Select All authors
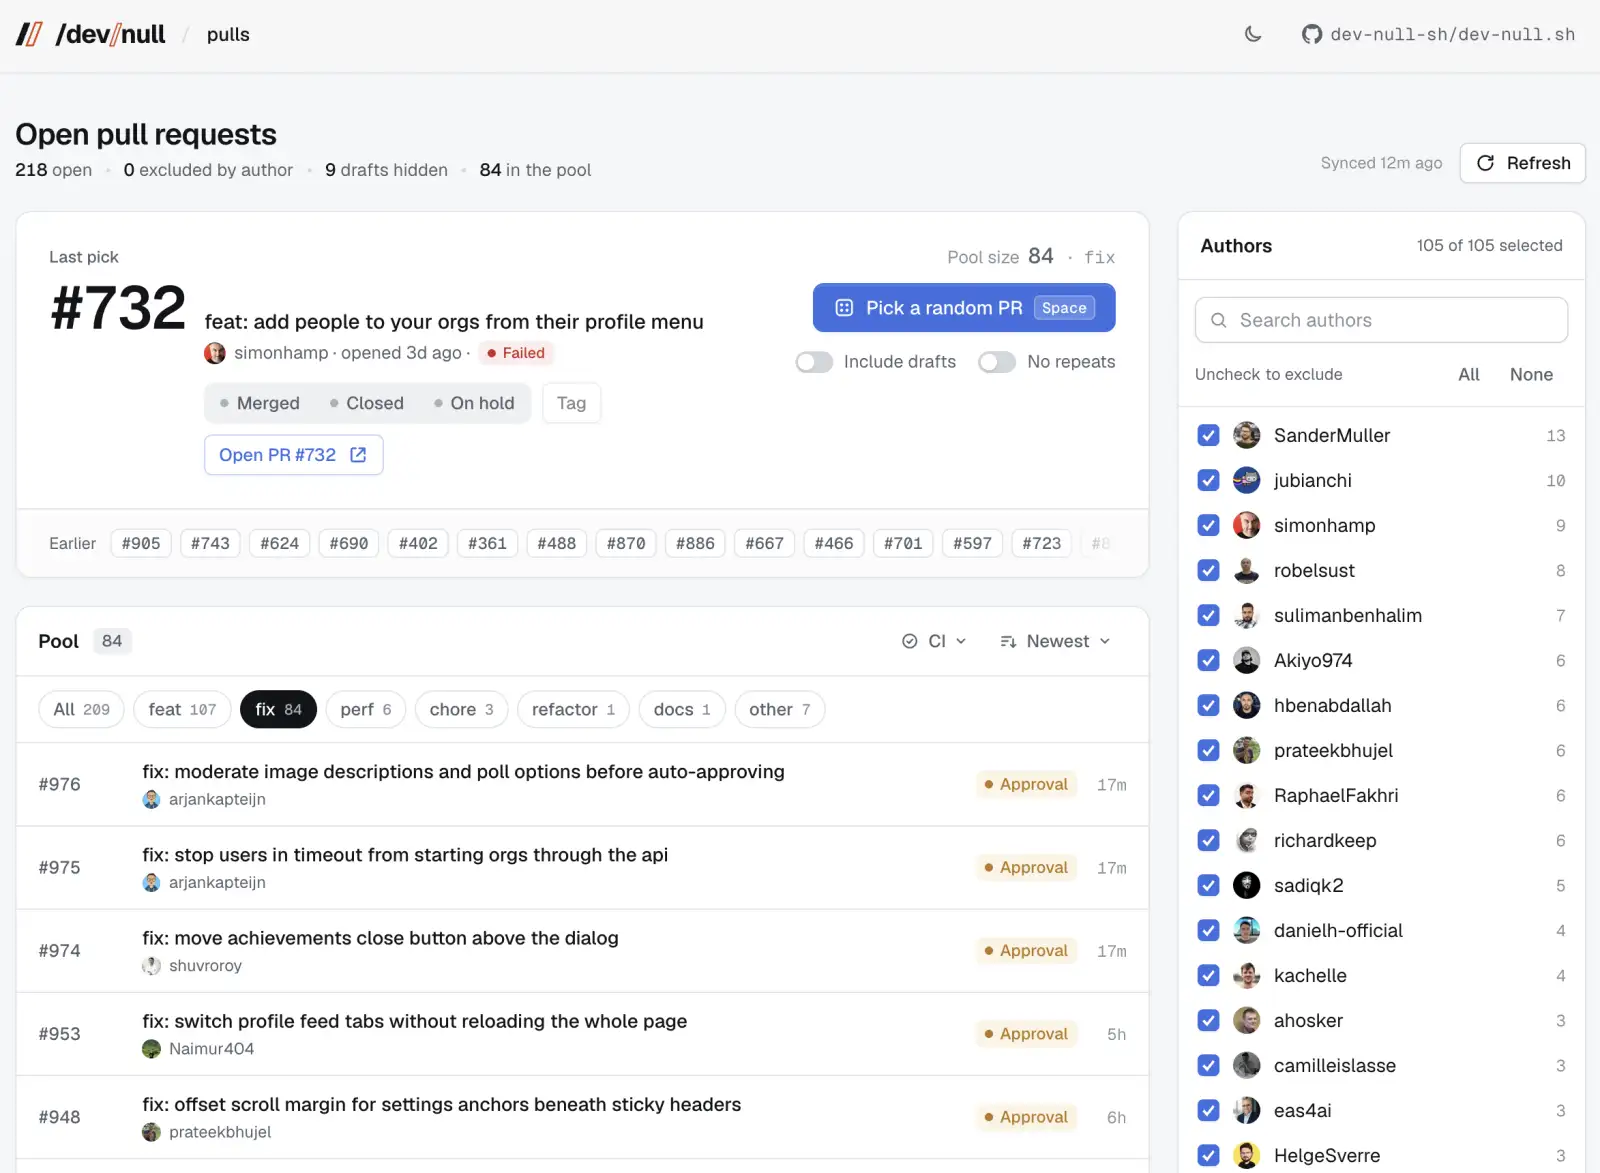 tap(1469, 374)
